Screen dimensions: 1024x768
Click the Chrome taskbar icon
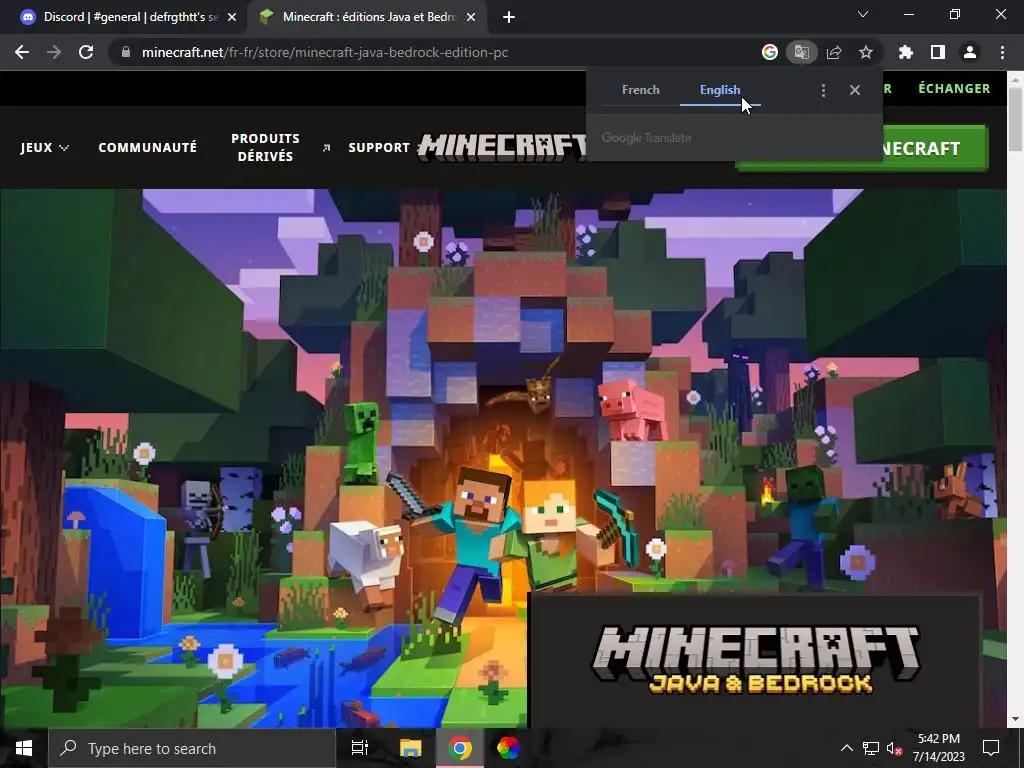pos(460,748)
